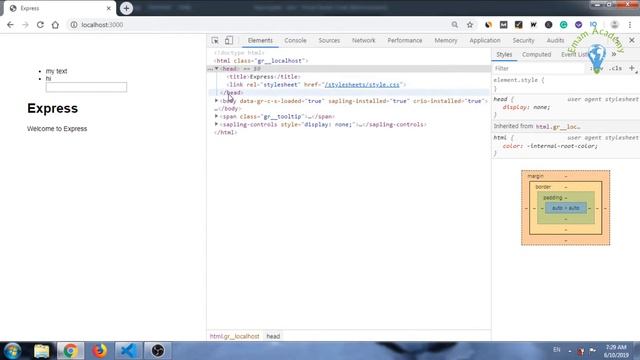Click the zoom magnifier icon in address bar
This screenshot has width=640, height=360.
[x=455, y=25]
